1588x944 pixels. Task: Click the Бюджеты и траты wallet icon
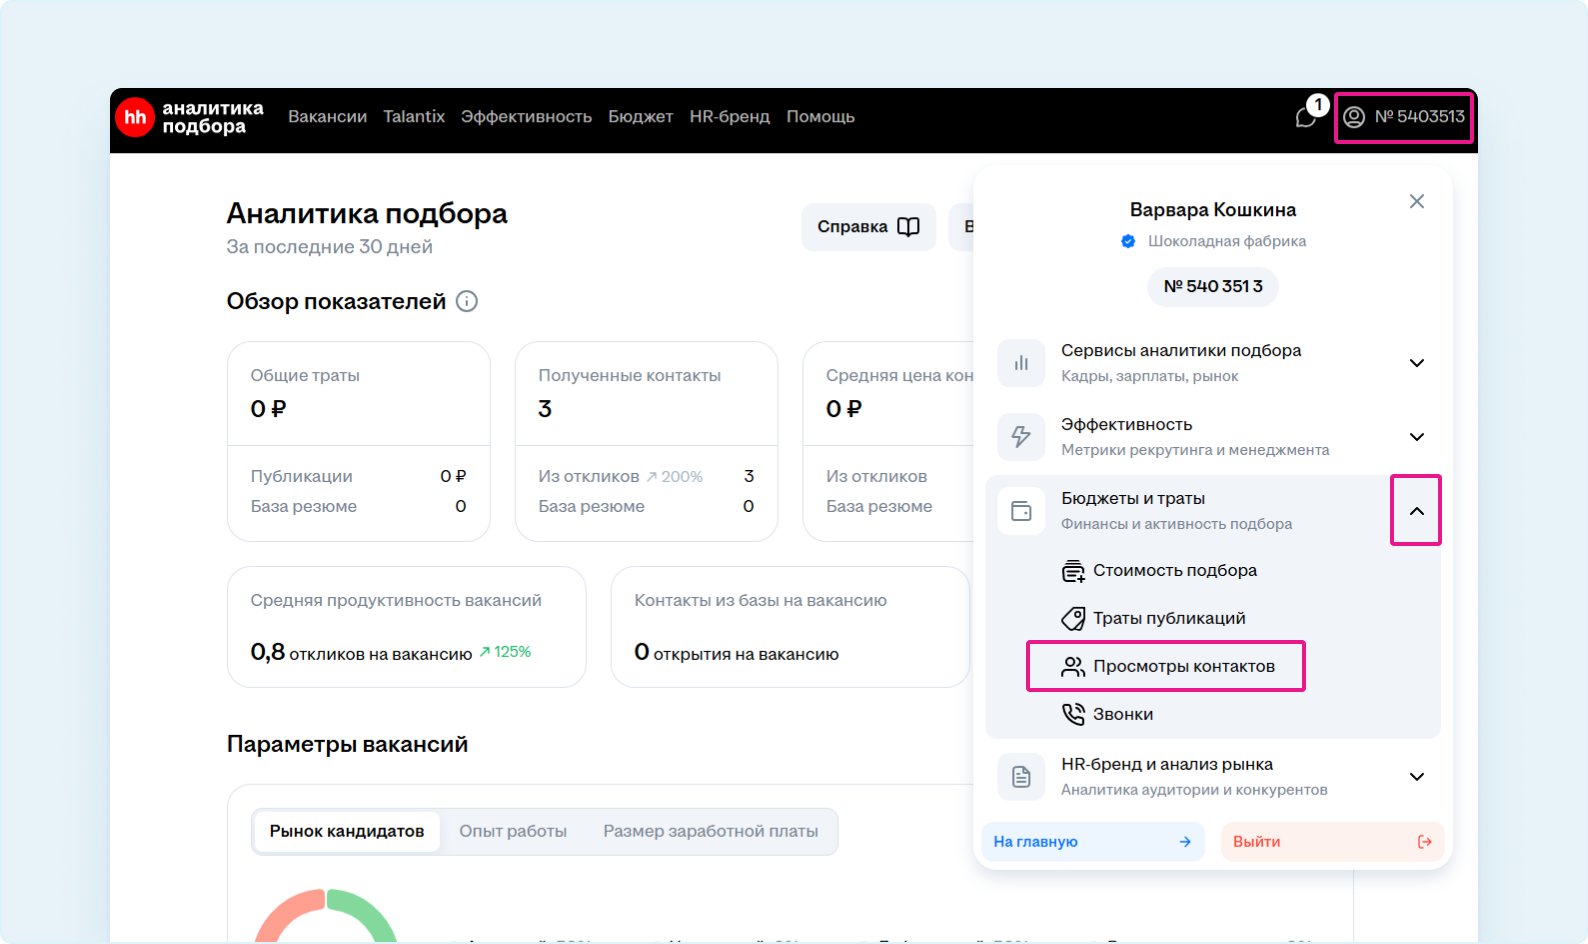[x=1021, y=511]
